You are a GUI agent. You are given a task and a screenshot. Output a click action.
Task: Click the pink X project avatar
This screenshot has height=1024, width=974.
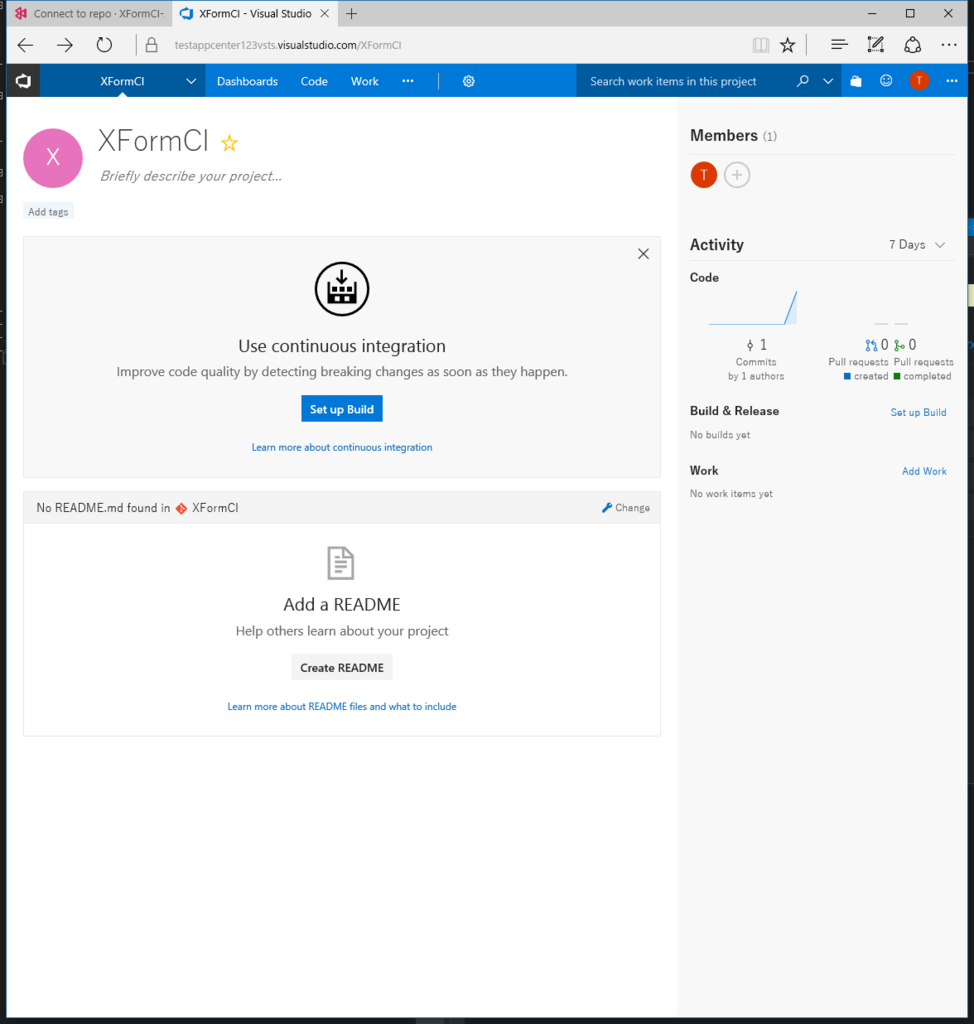point(53,158)
